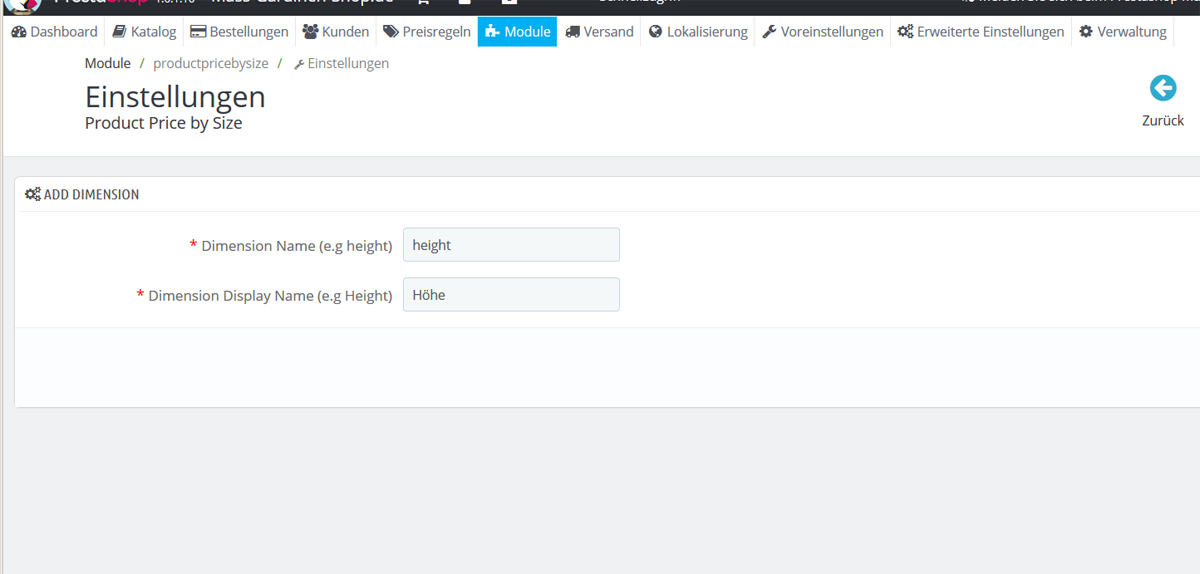Click into the Dimension Display Name field
Viewport: 1200px width, 574px height.
(x=511, y=295)
